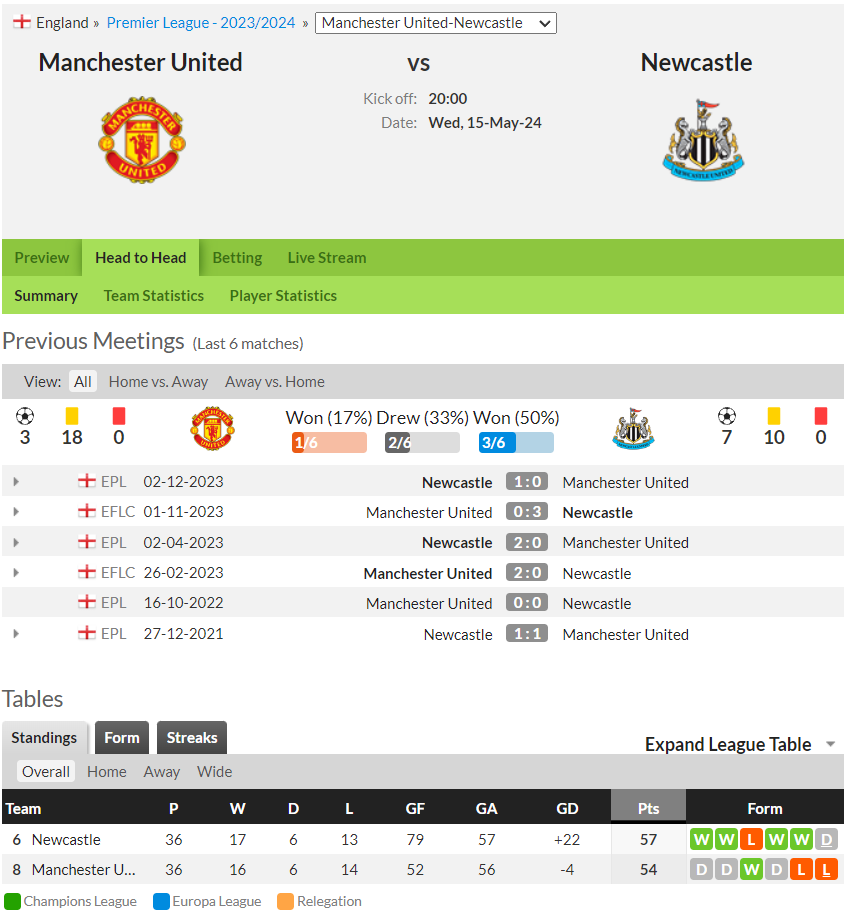Open Premier League - 2023/2024 link

(201, 23)
